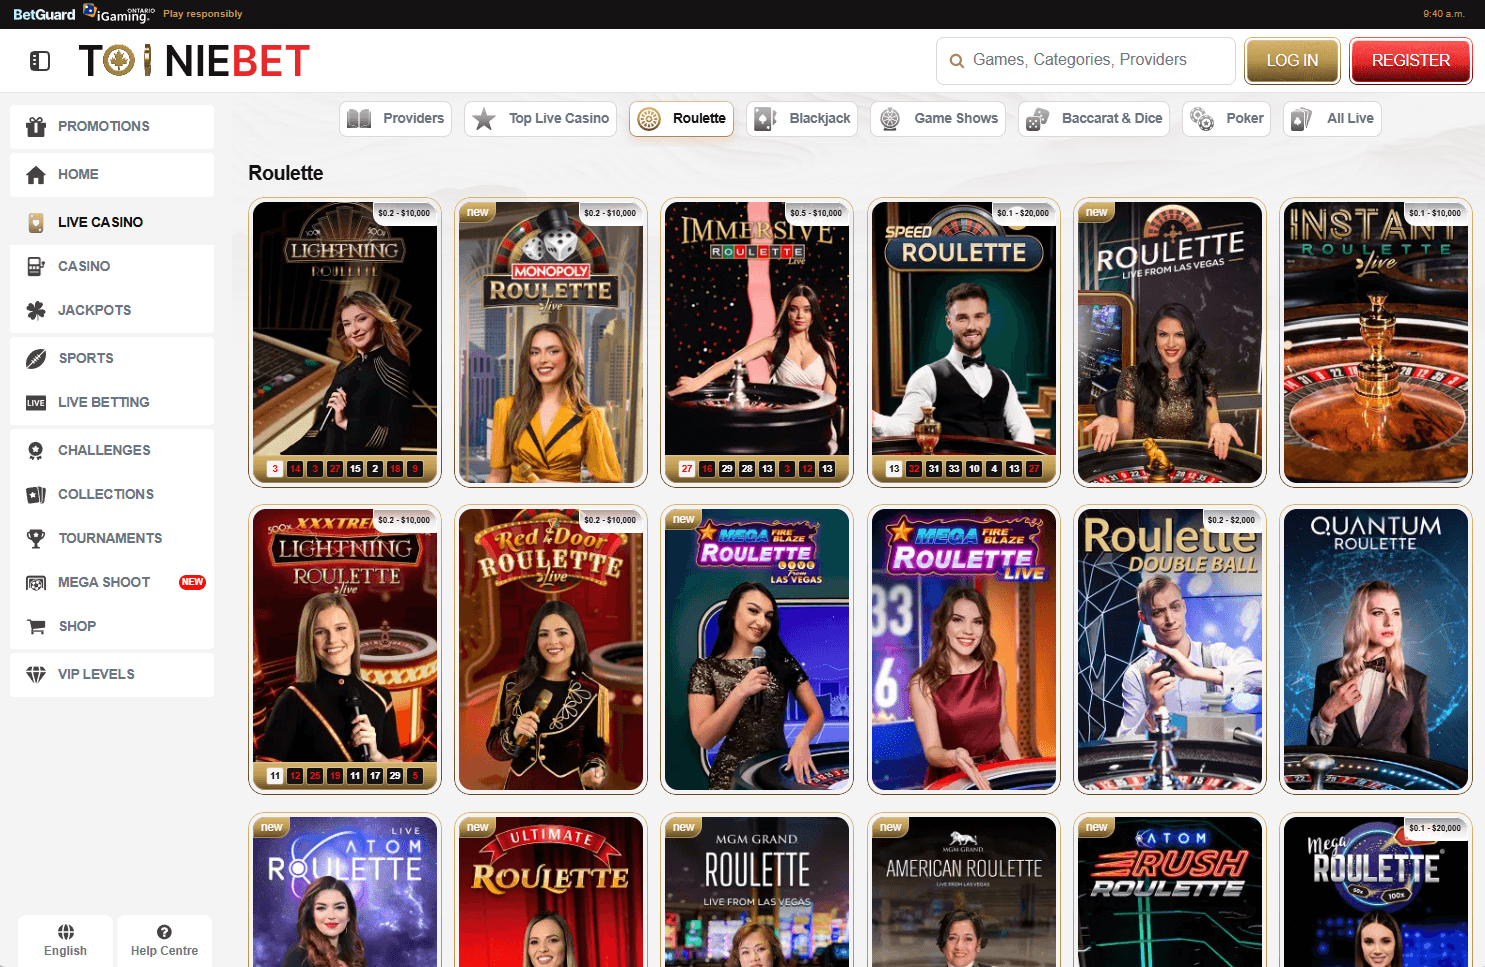The height and width of the screenshot is (967, 1485).
Task: Open the Quantum Roulette game
Action: pyautogui.click(x=1376, y=649)
